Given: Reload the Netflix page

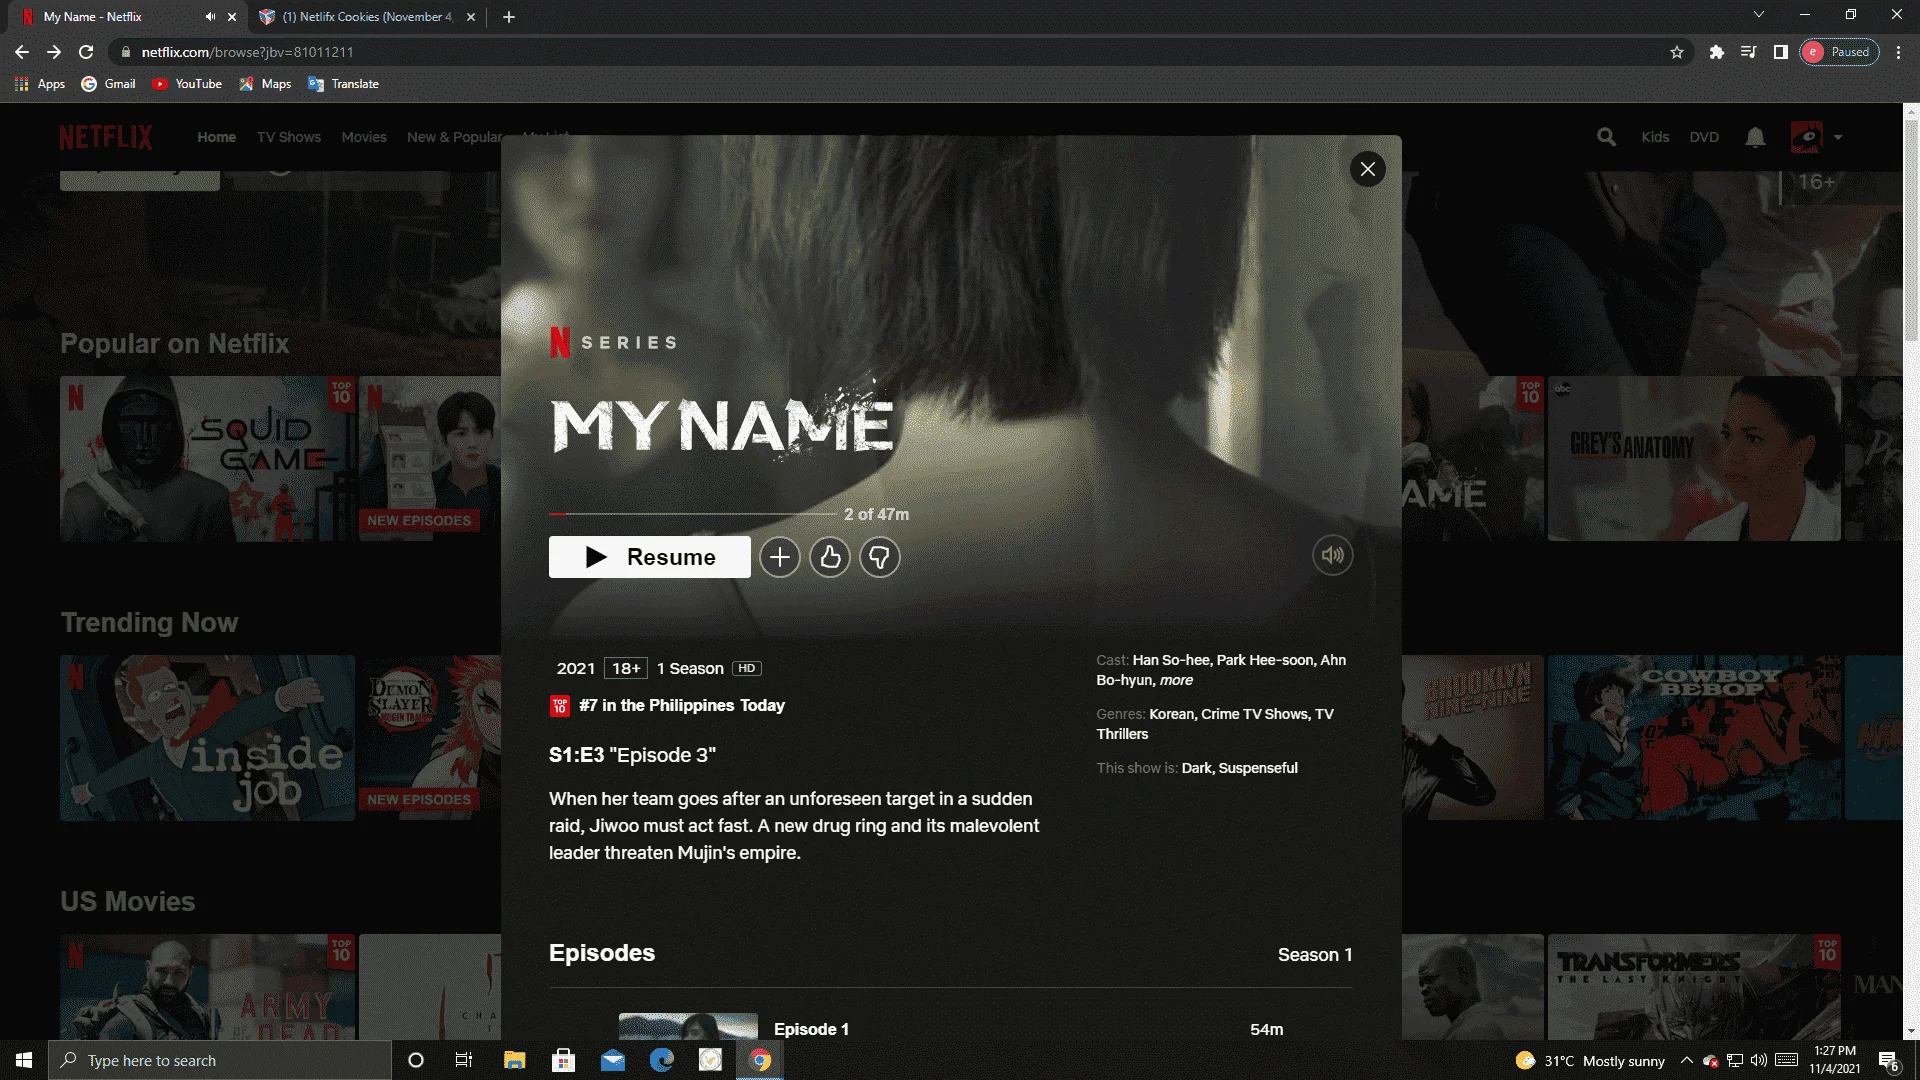Looking at the screenshot, I should (x=86, y=52).
